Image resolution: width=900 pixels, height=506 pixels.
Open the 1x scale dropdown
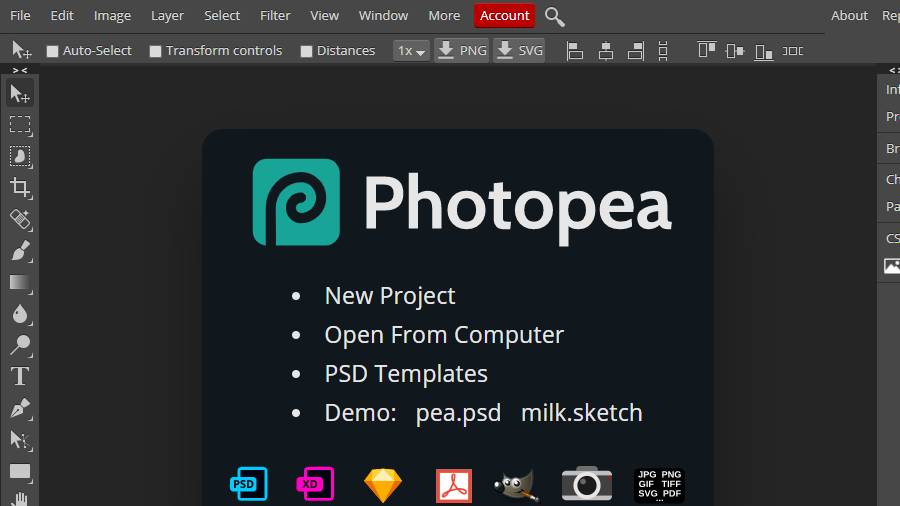click(x=411, y=51)
